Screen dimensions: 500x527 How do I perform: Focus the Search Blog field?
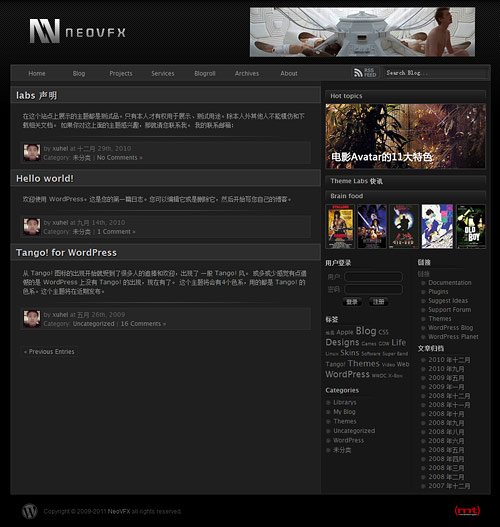(436, 73)
